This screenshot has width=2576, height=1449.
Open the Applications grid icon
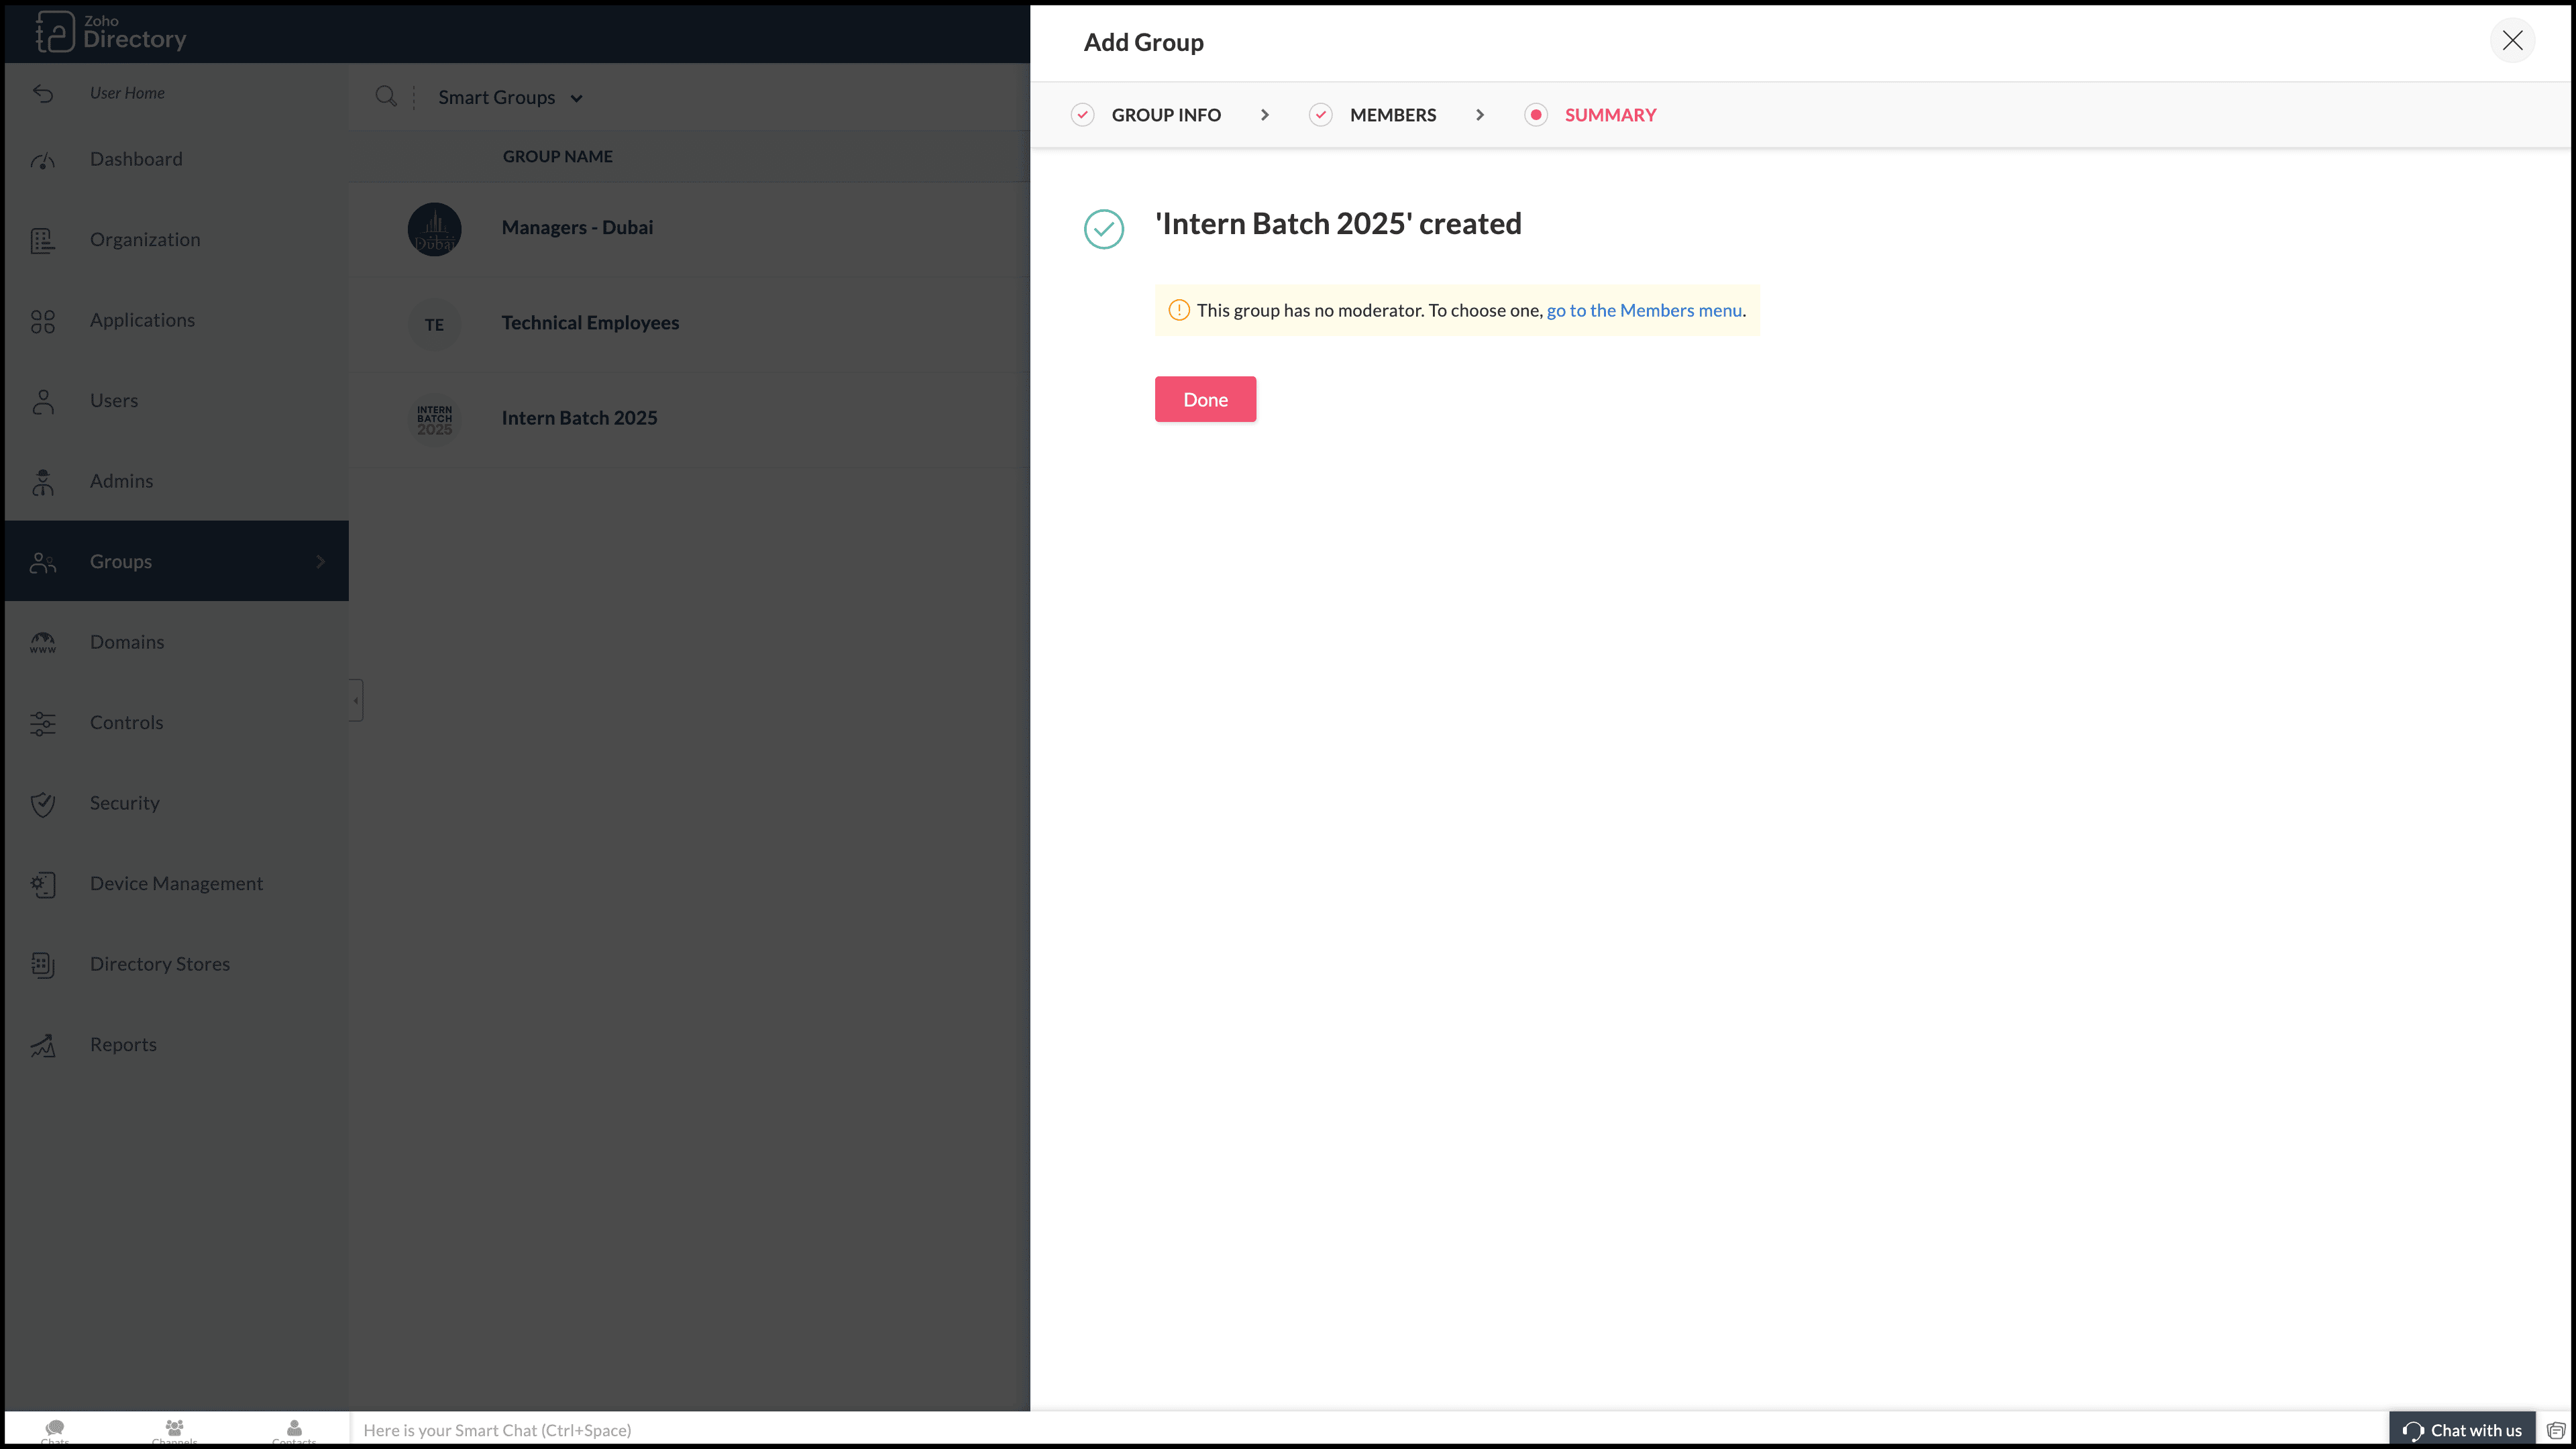42,321
